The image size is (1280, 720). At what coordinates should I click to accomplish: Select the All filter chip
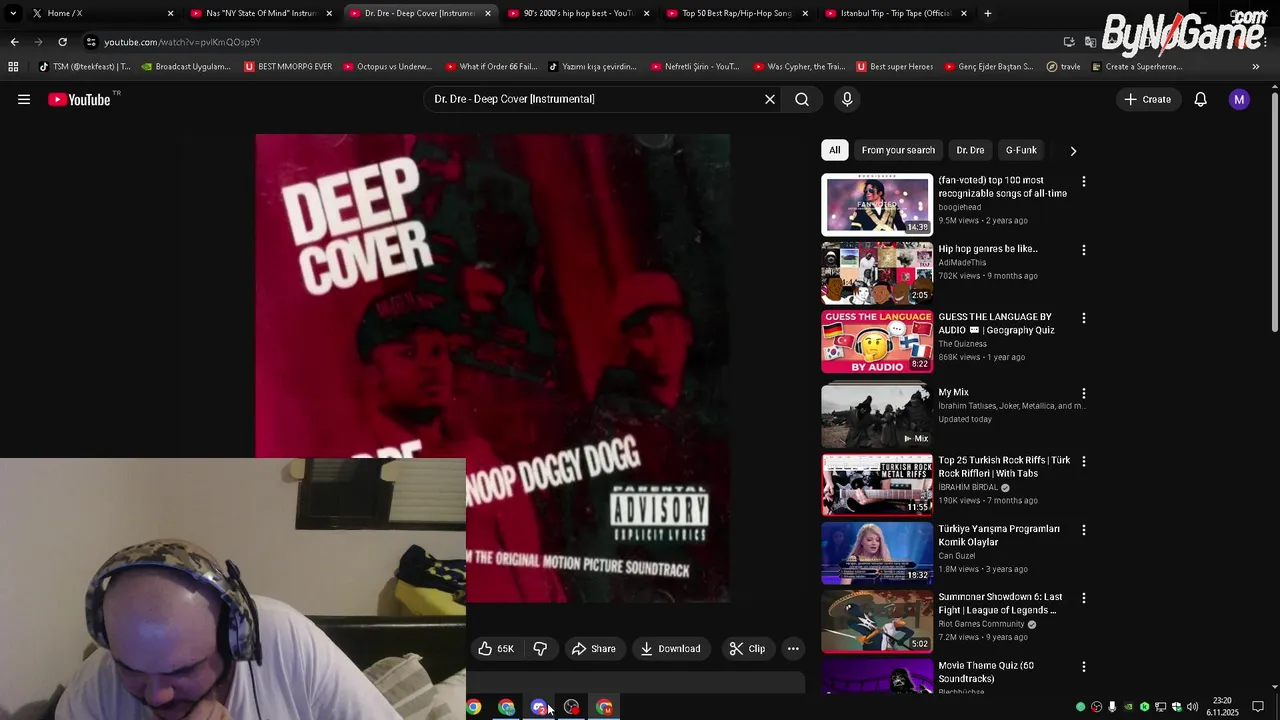[x=834, y=150]
